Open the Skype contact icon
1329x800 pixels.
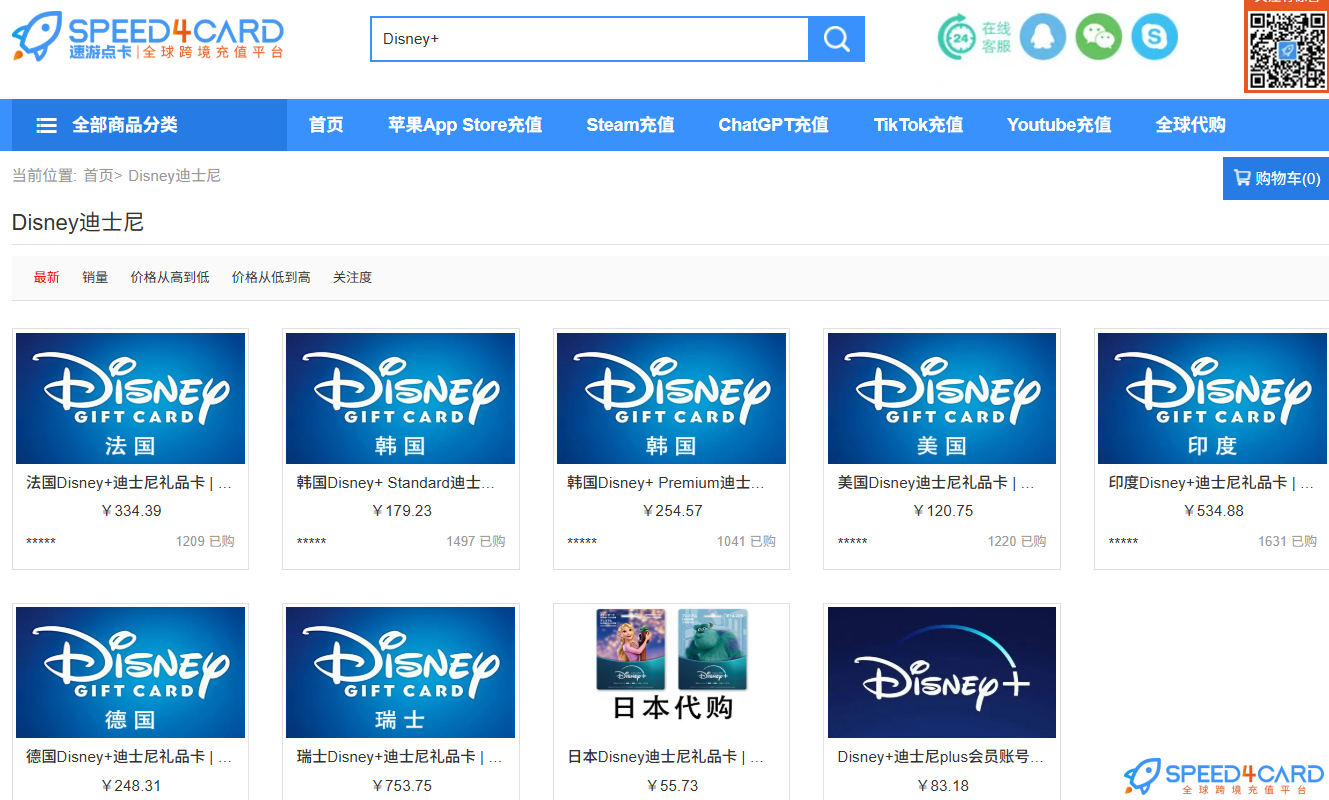click(1155, 37)
